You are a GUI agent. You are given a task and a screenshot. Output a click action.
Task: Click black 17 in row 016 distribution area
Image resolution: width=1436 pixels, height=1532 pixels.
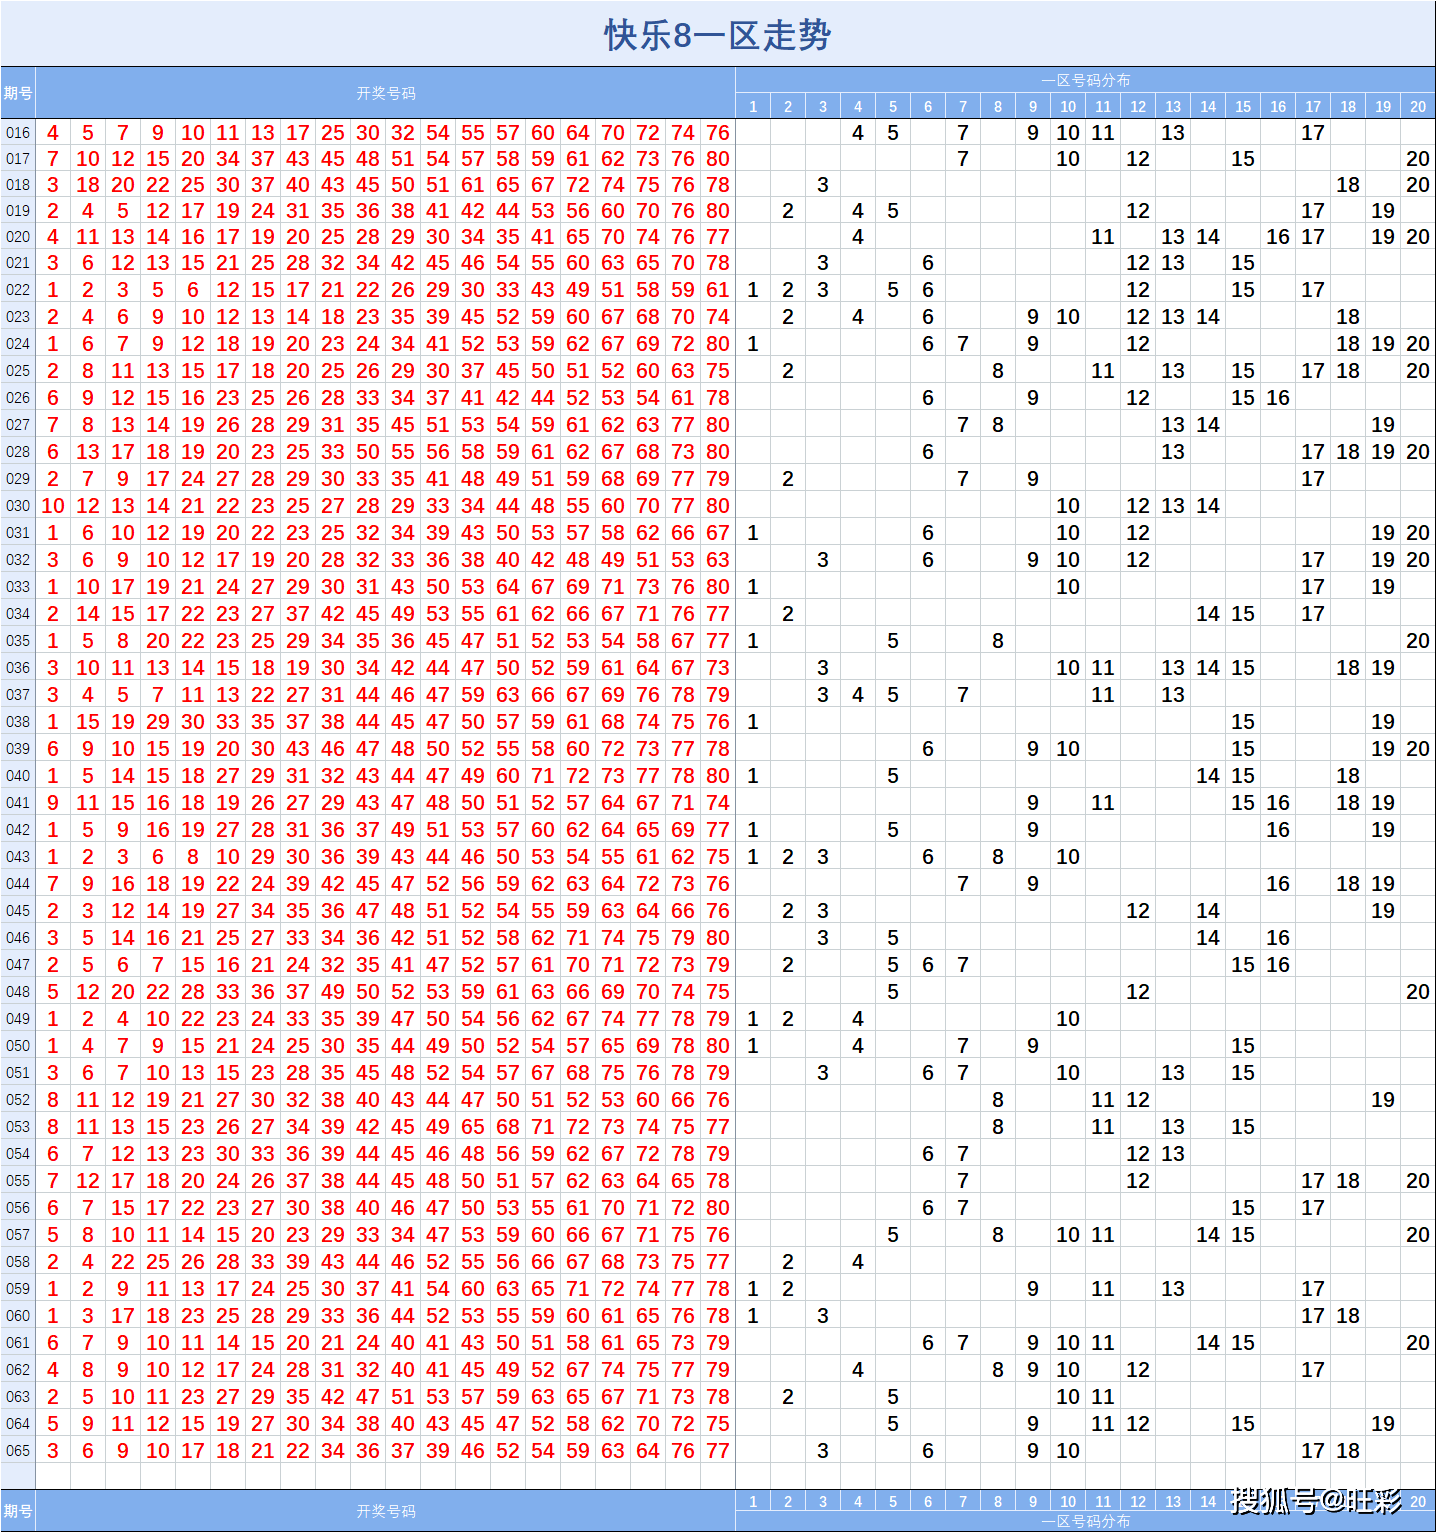1313,133
